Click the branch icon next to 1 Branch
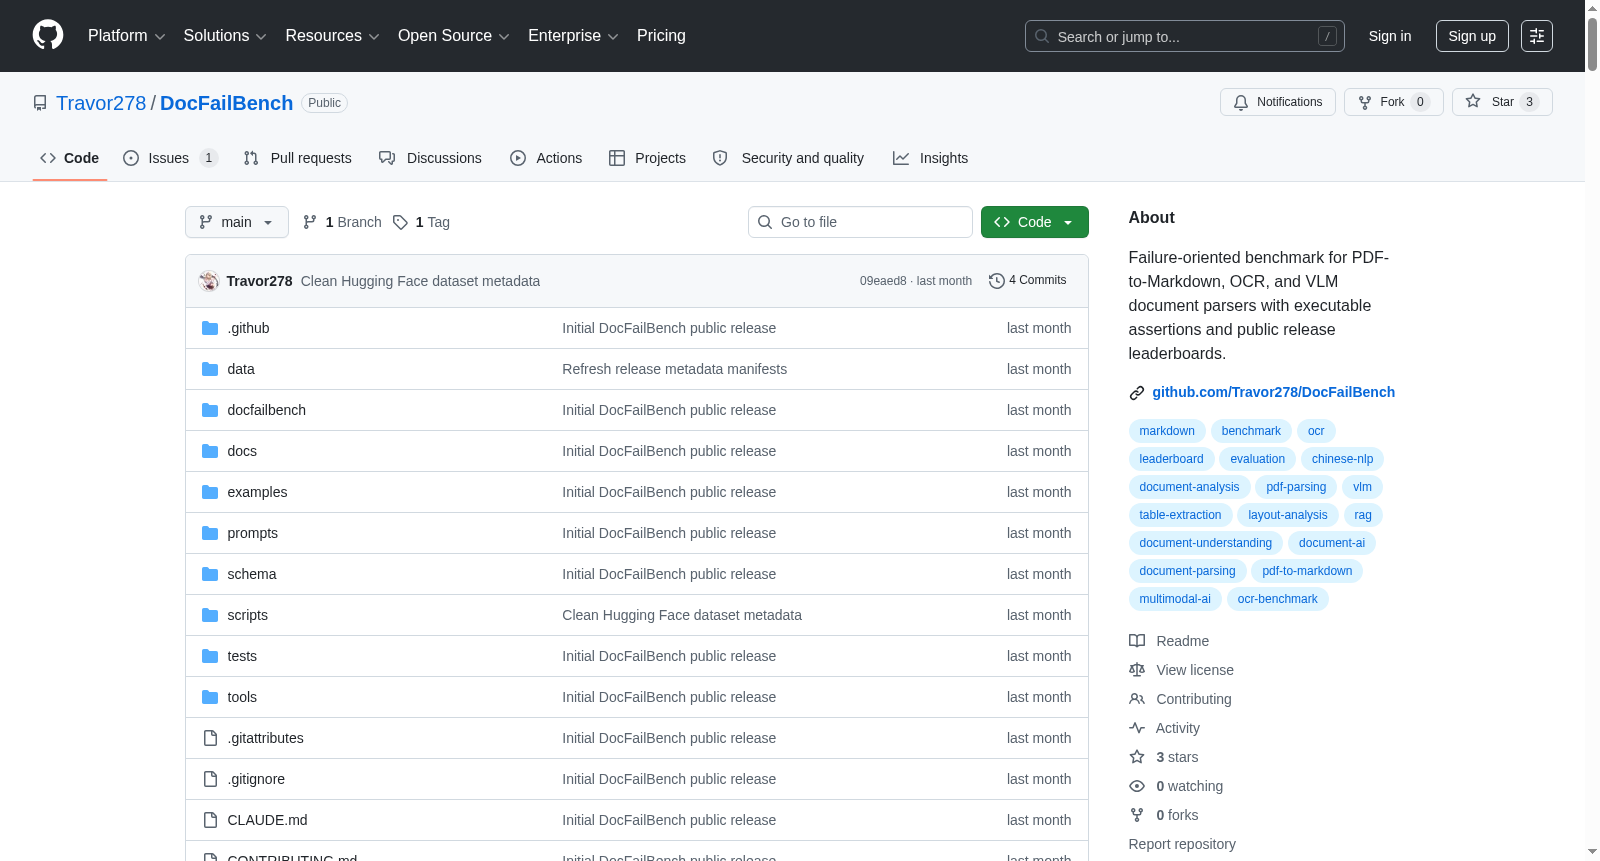 [x=310, y=222]
